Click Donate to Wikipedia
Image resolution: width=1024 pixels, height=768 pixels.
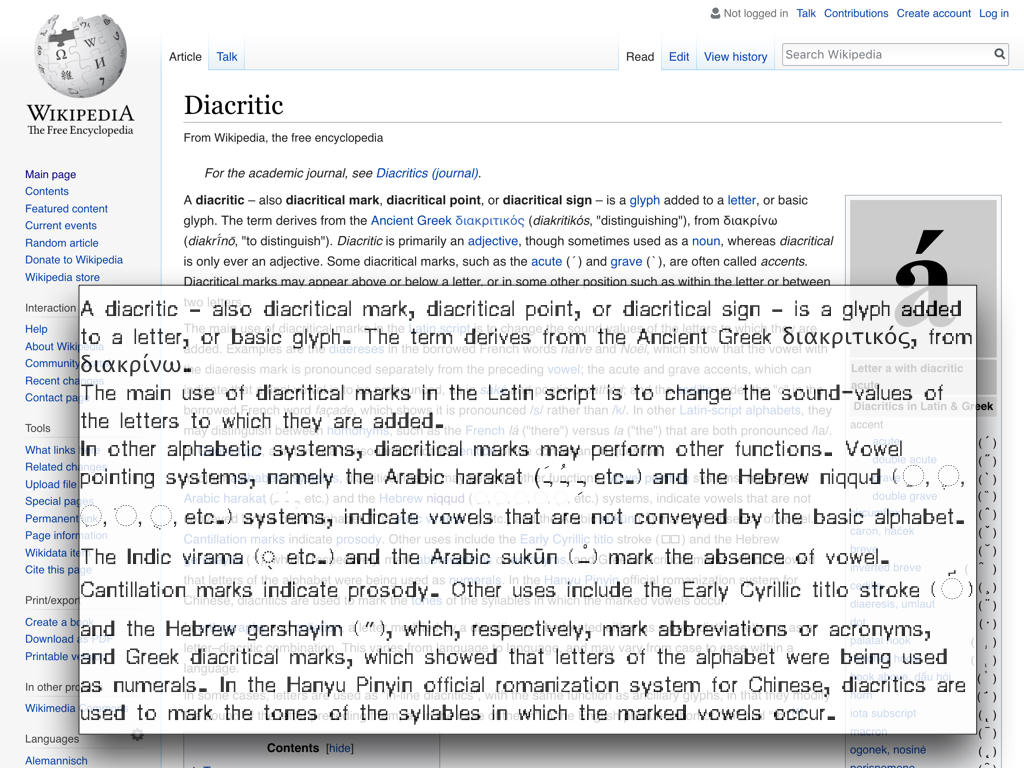pyautogui.click(x=74, y=260)
